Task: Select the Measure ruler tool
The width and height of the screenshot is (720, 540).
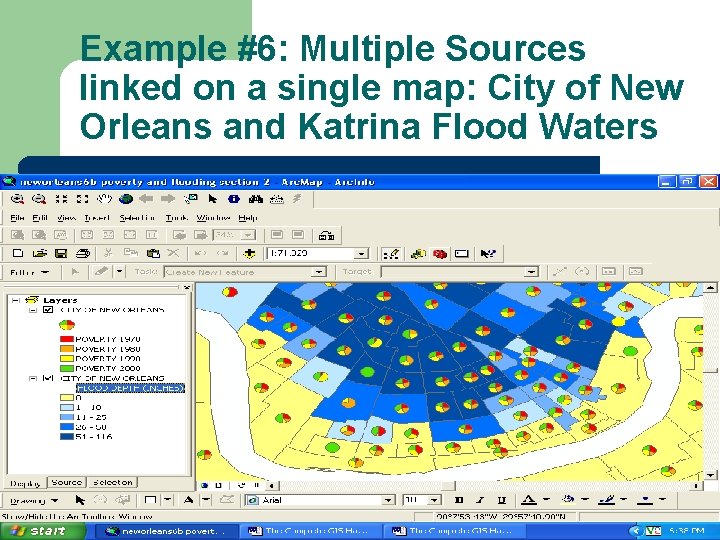Action: (277, 199)
